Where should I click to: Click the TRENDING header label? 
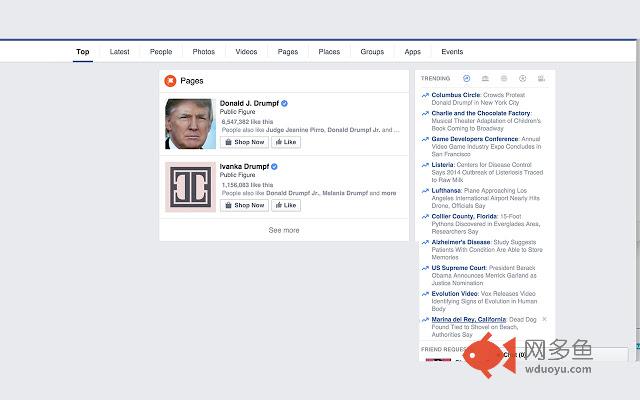pos(436,78)
